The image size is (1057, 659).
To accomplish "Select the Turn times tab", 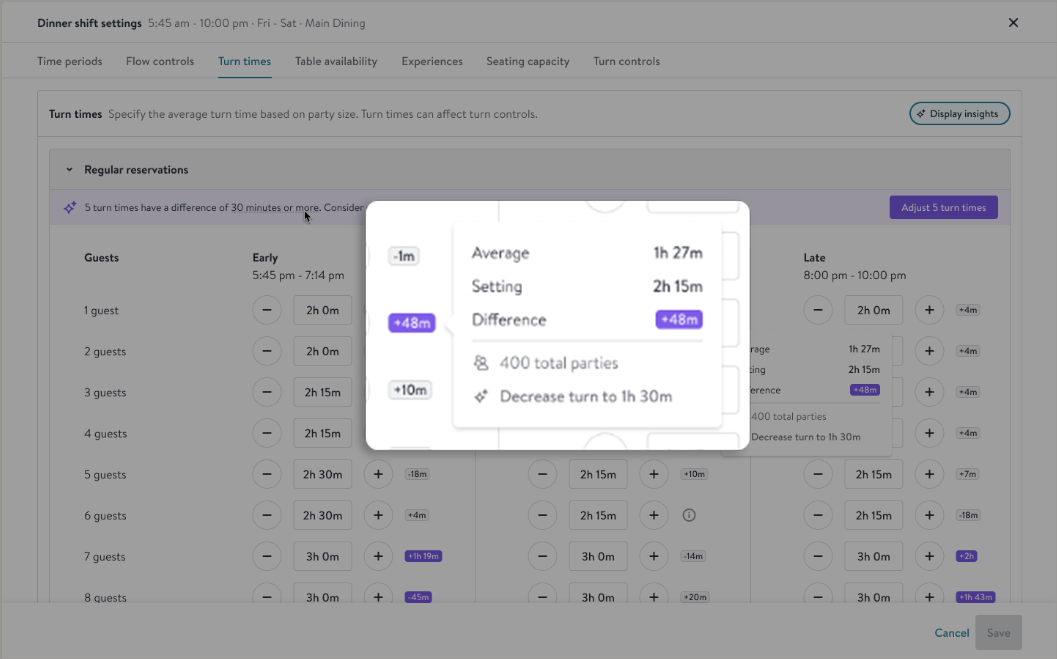I will [245, 61].
